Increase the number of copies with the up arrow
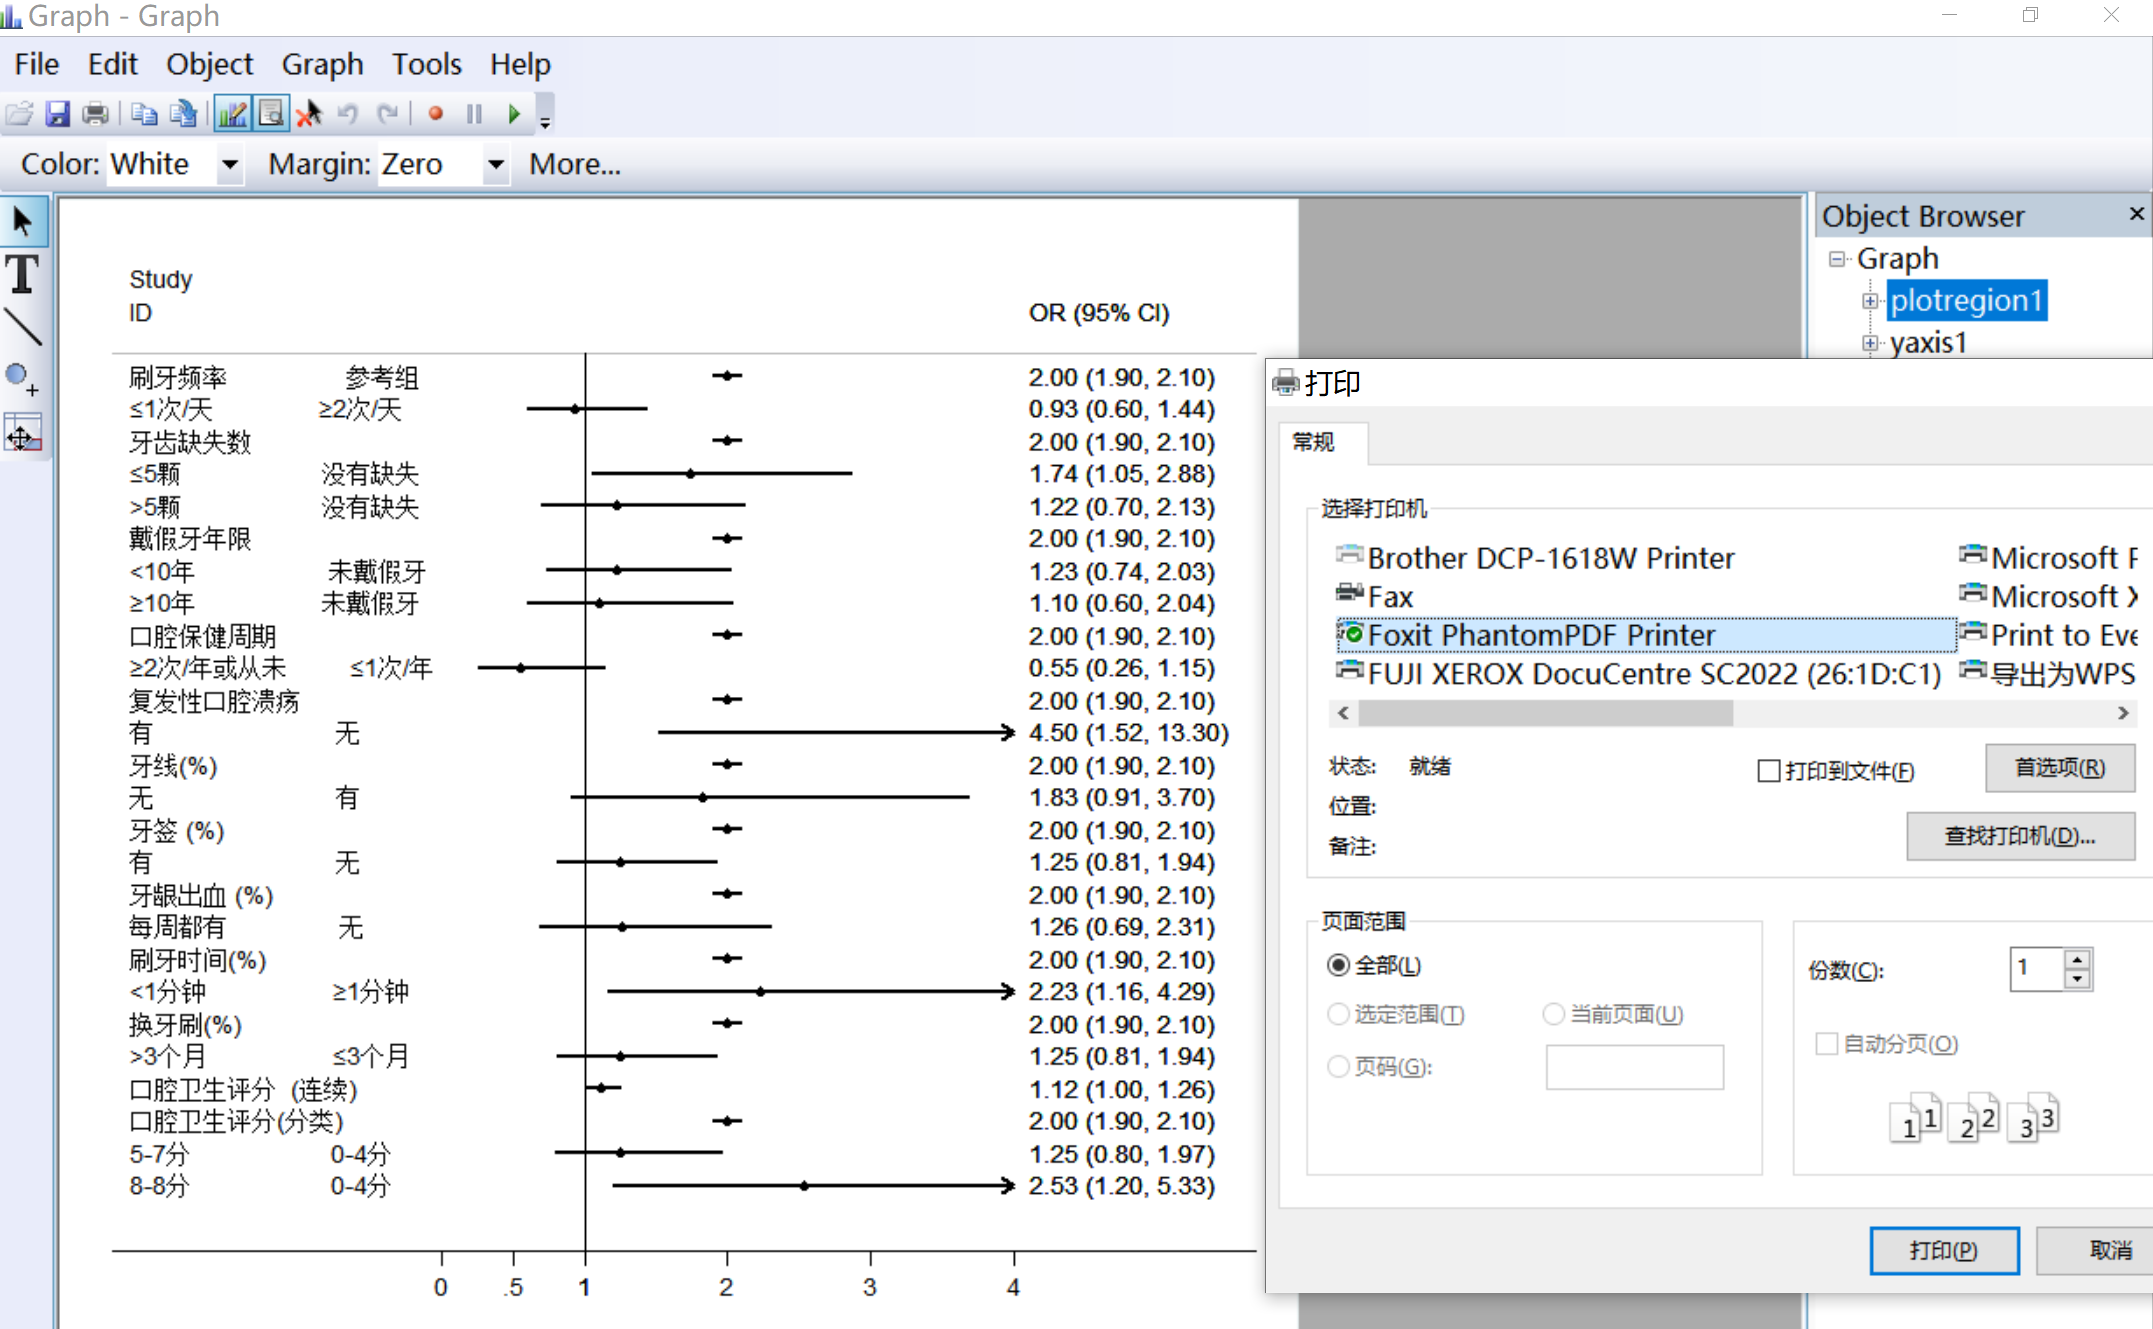This screenshot has height=1329, width=2153. pyautogui.click(x=2078, y=958)
